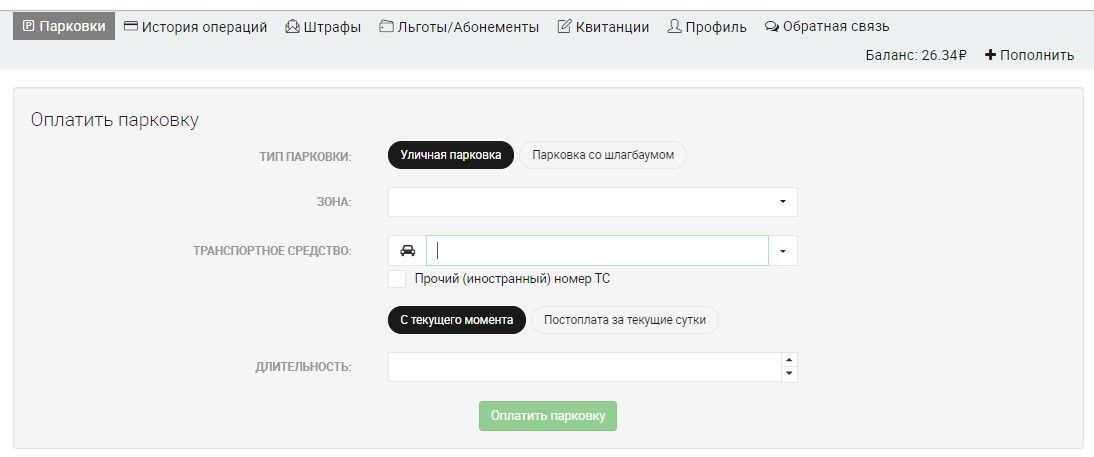Click inside the Длительность input field
Viewport: 1094px width, 457px height.
coord(585,367)
